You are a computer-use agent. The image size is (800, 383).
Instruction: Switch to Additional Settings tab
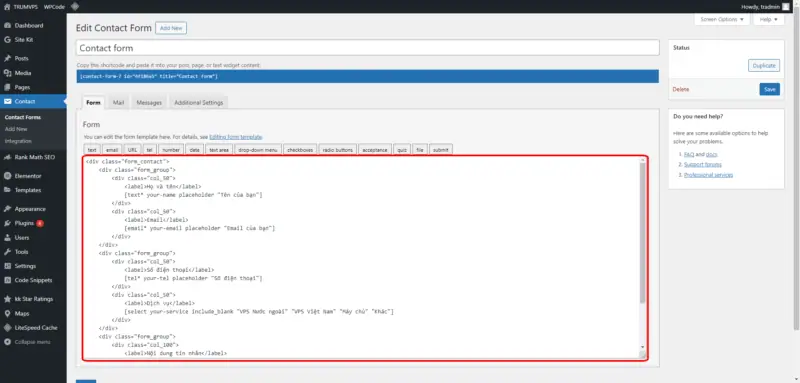[x=198, y=103]
